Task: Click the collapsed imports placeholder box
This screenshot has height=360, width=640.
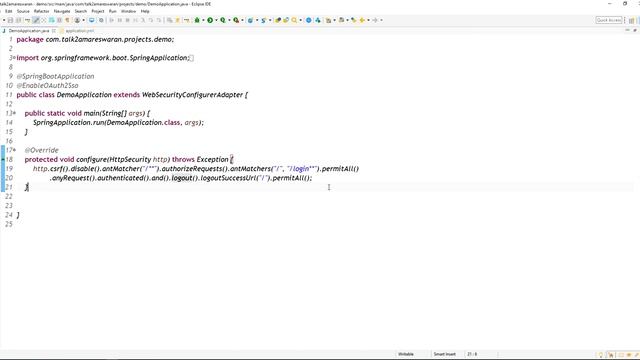Action: click(x=191, y=58)
